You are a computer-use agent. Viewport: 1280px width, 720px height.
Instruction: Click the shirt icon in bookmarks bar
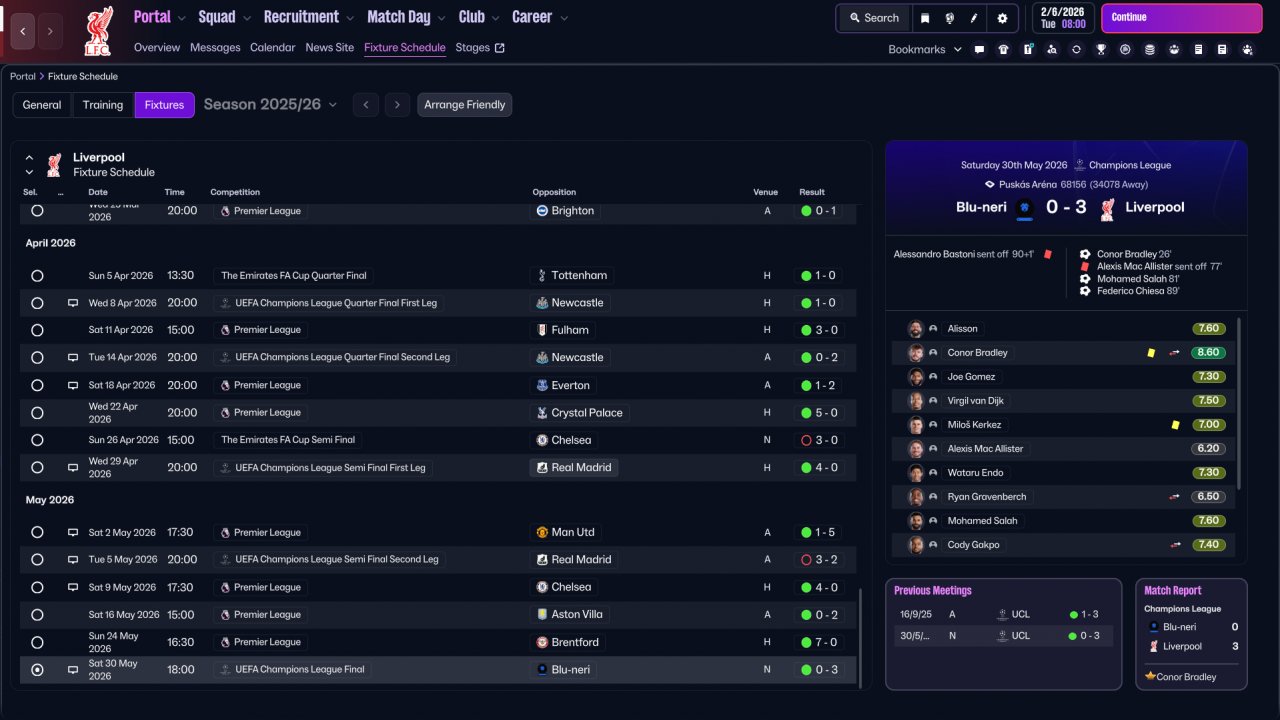1003,49
